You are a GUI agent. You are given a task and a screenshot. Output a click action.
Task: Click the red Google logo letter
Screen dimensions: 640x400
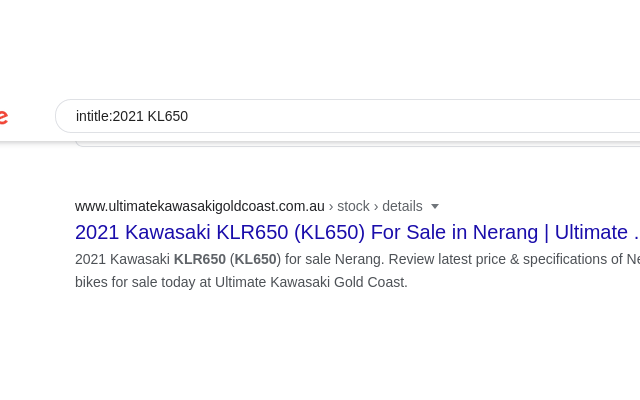pos(3,117)
